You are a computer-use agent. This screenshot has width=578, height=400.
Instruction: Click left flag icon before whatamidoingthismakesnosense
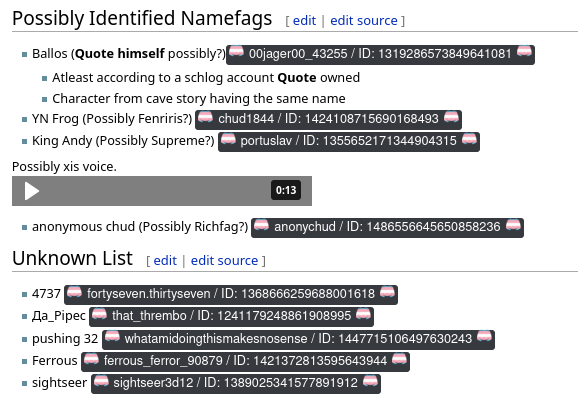click(x=112, y=336)
